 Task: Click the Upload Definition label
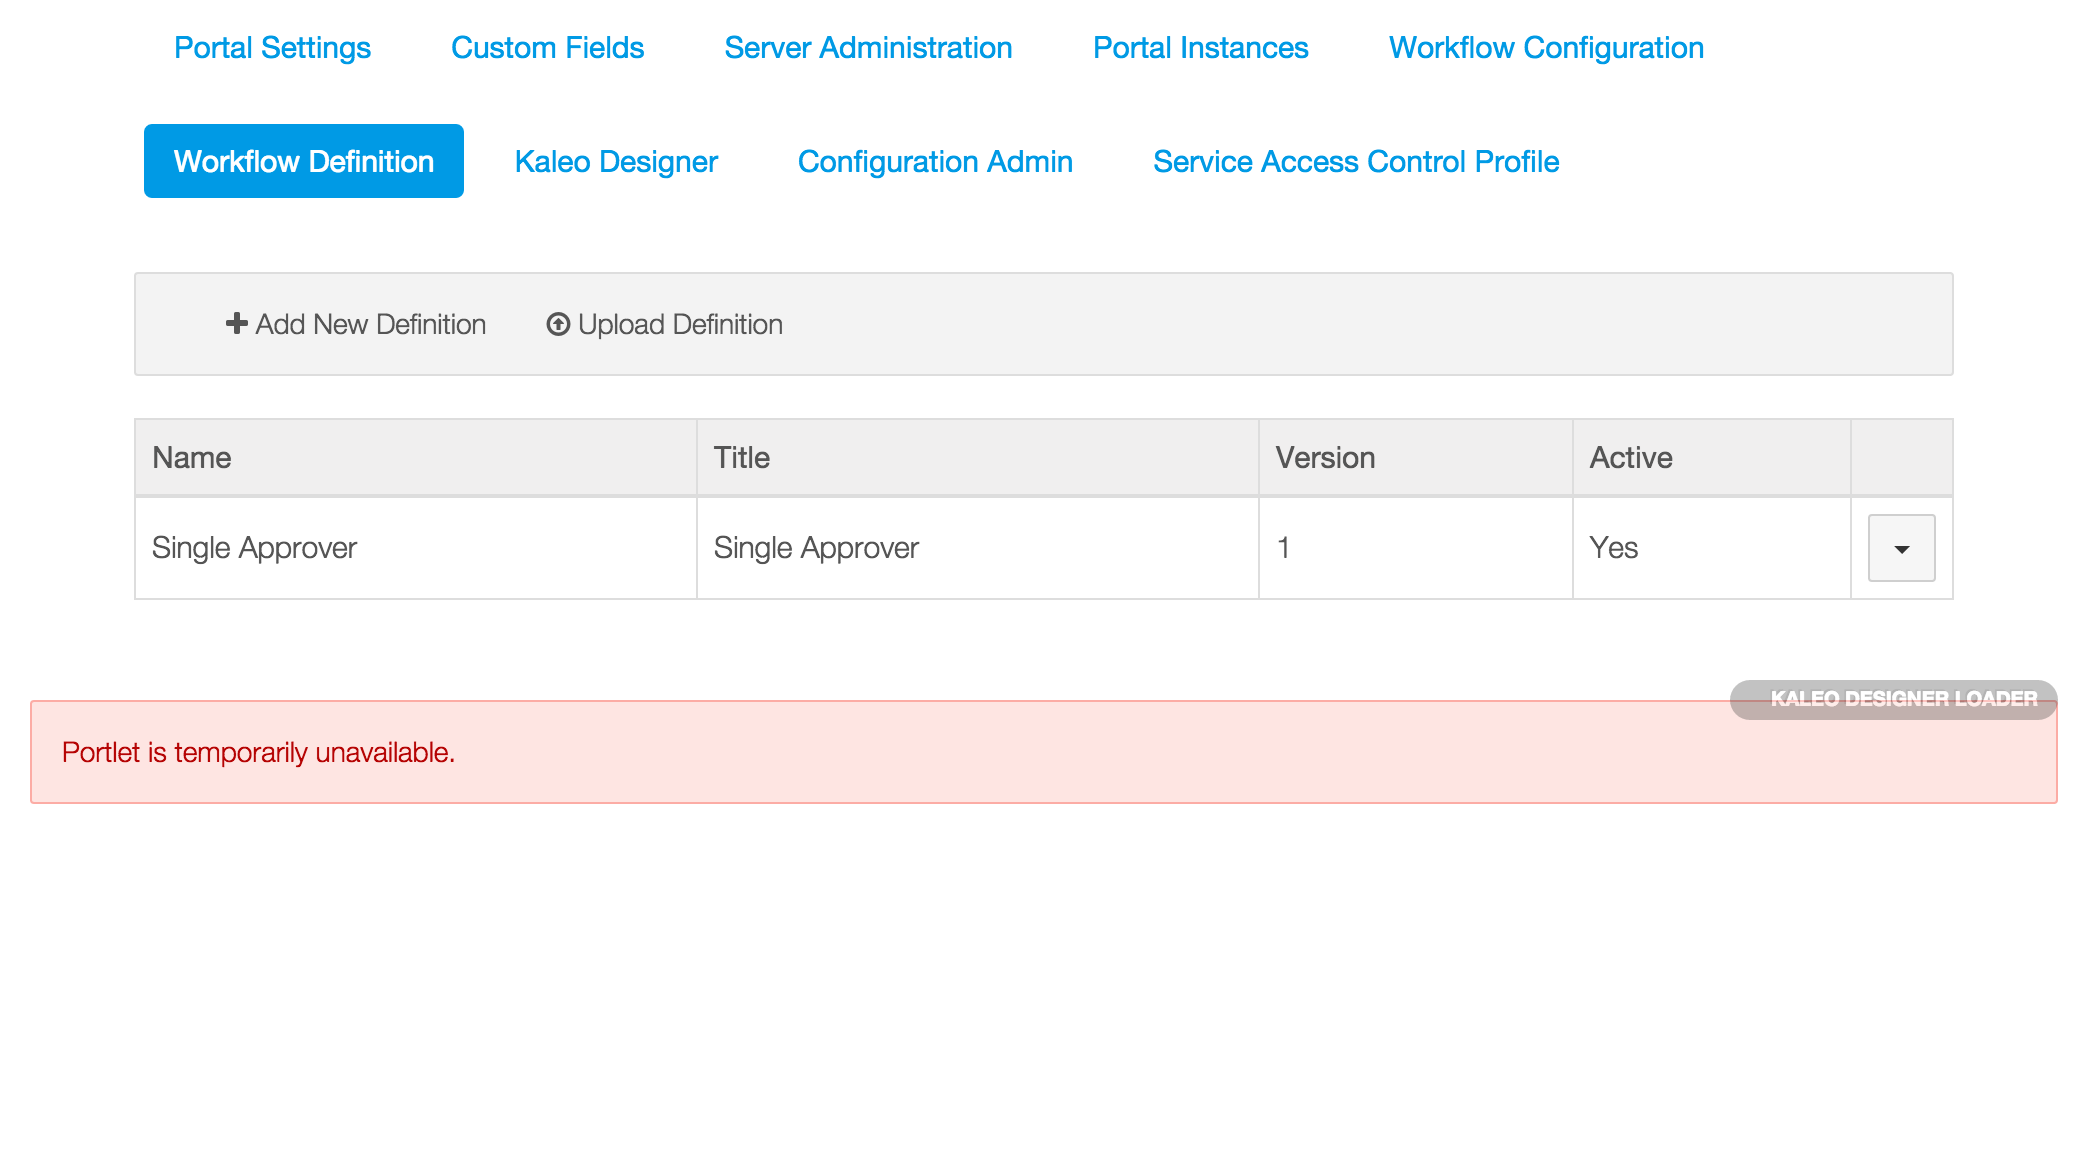click(680, 324)
